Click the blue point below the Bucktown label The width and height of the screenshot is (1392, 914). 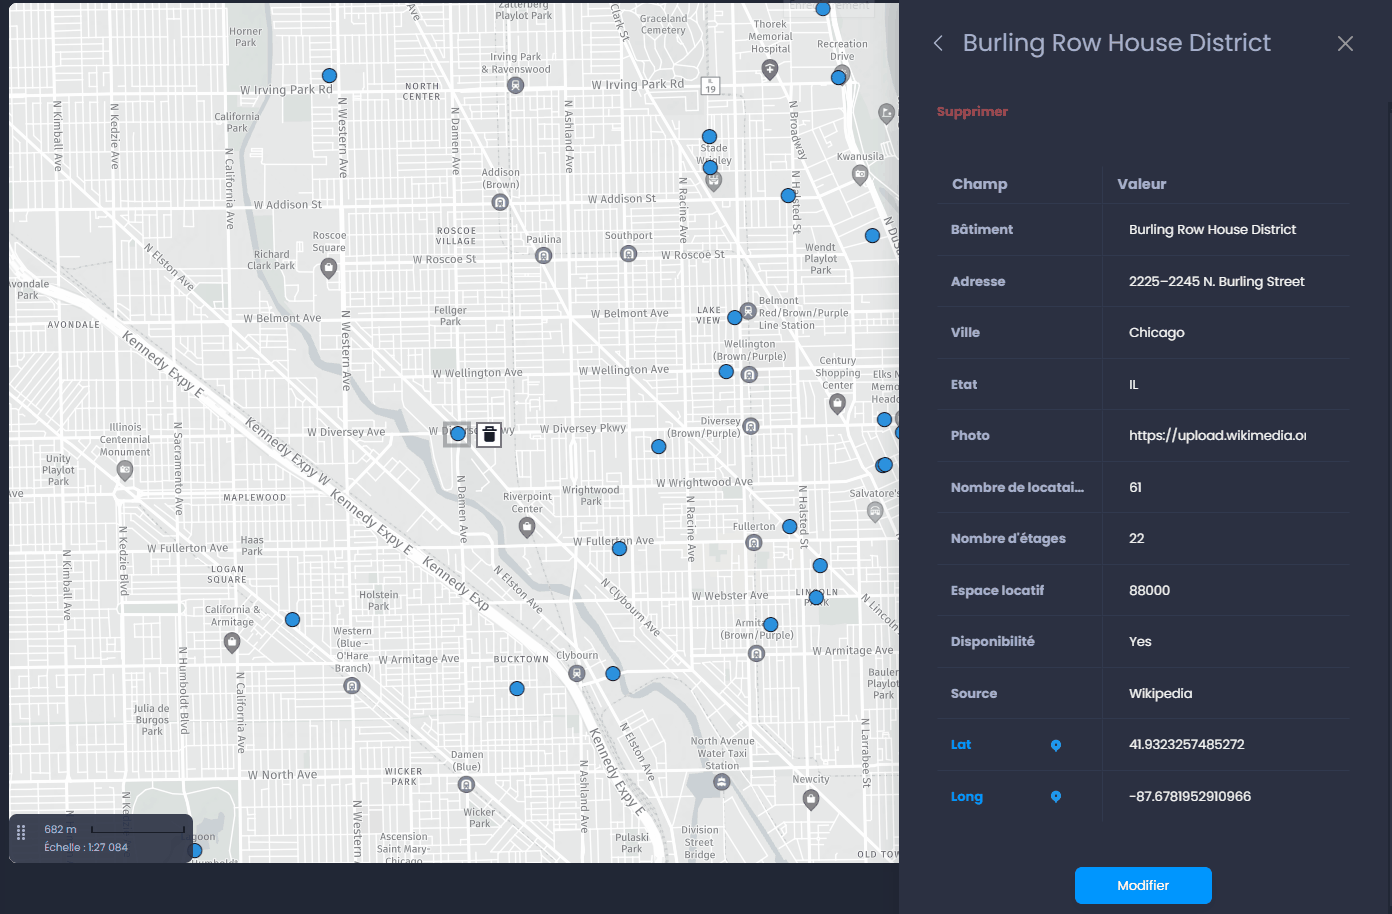point(517,689)
